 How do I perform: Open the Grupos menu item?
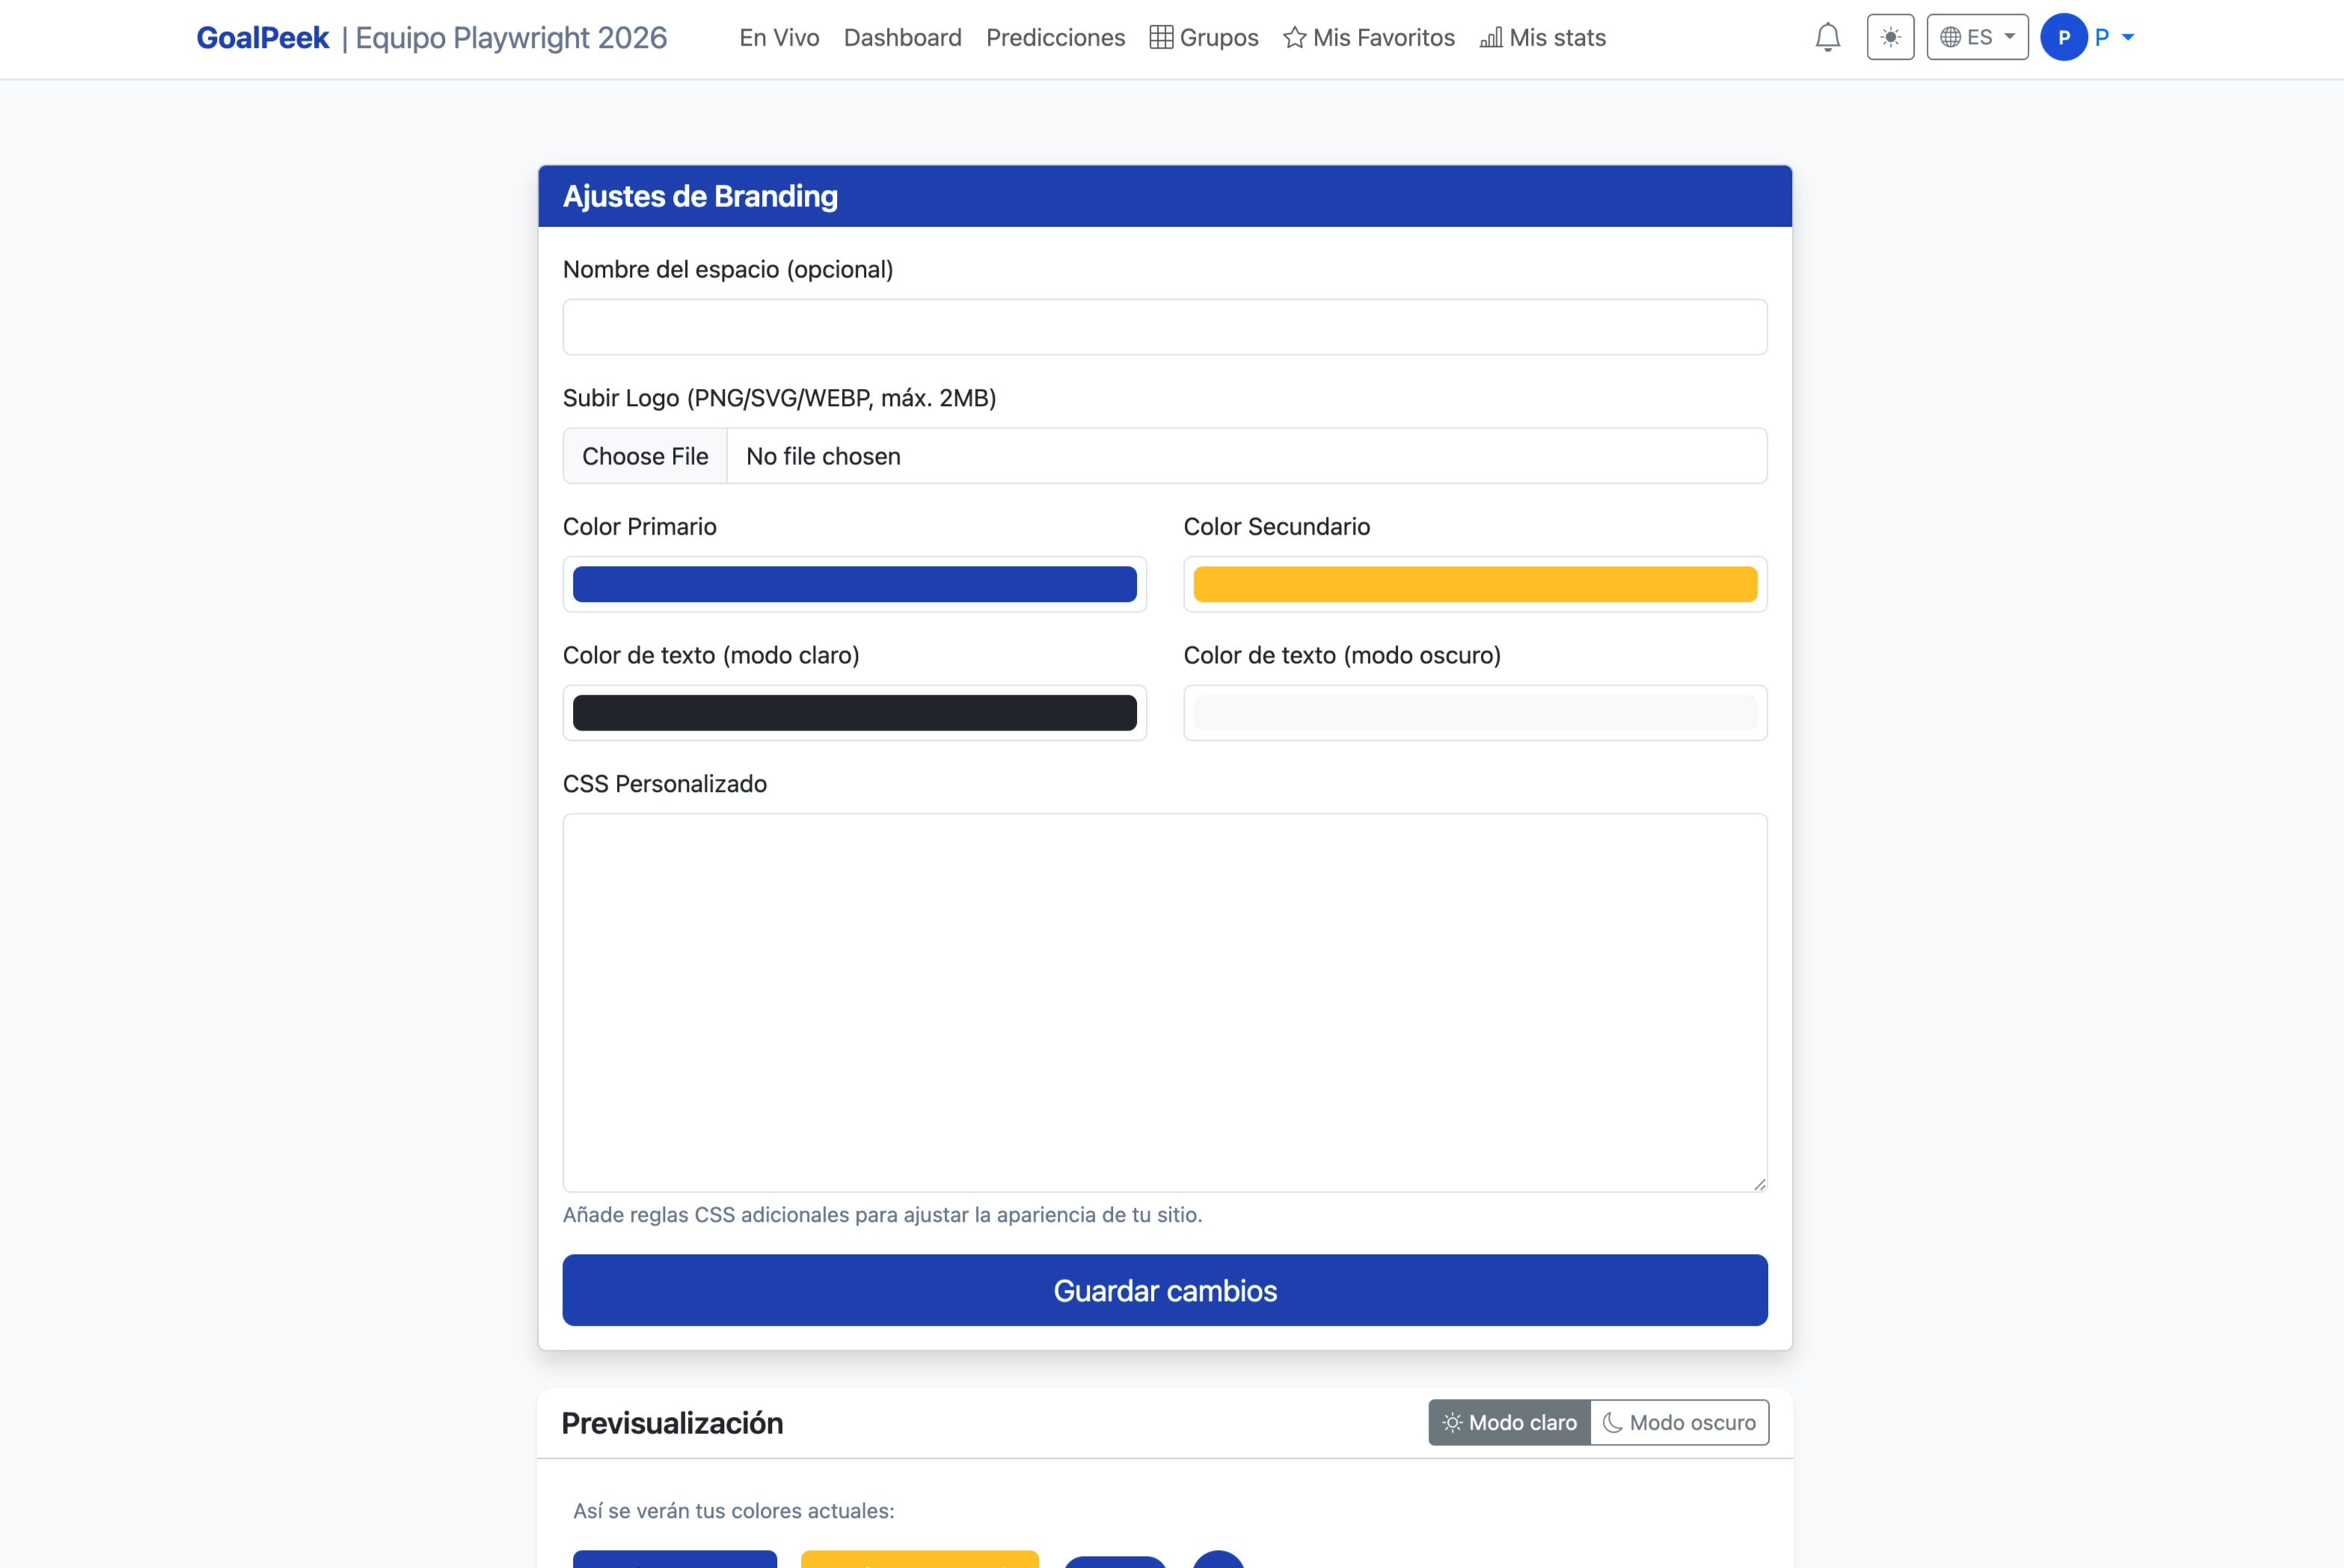click(x=1204, y=37)
